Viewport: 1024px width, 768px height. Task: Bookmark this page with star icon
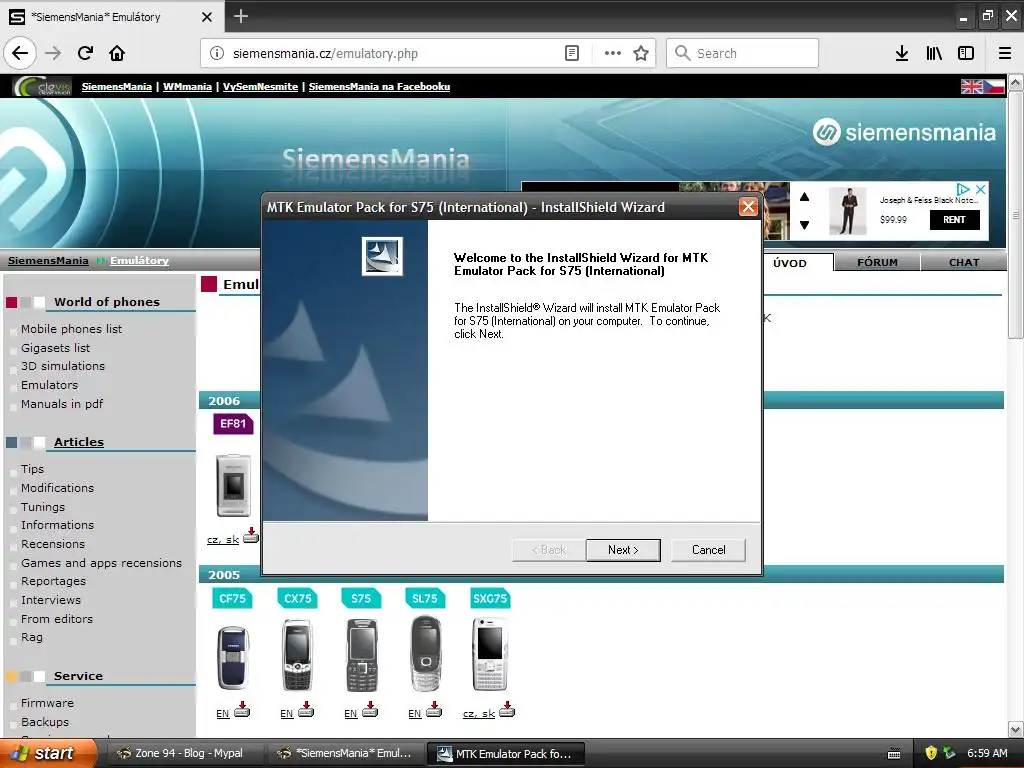coord(641,54)
